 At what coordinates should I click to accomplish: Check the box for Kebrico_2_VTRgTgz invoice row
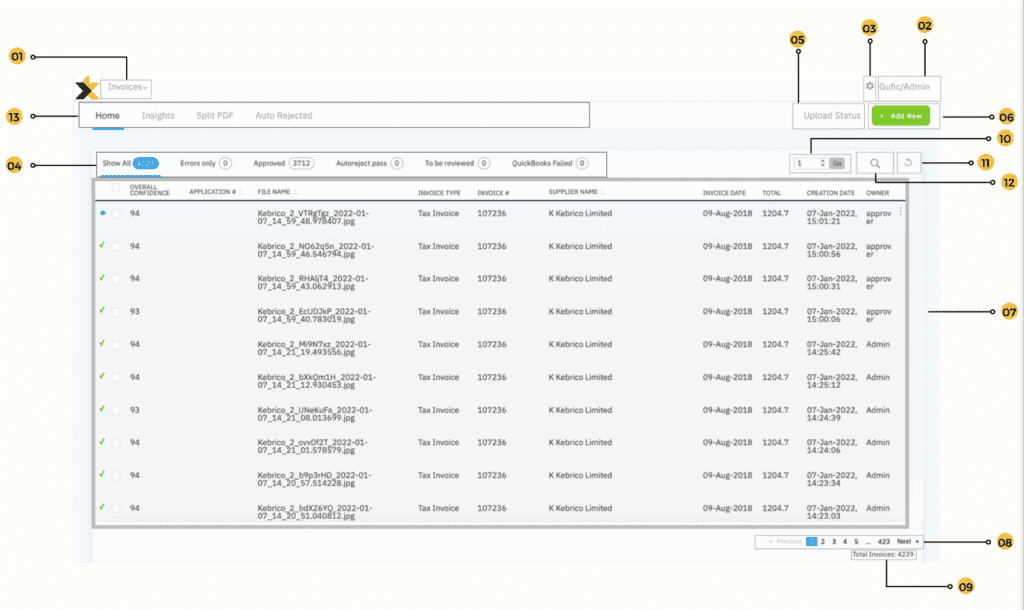pyautogui.click(x=116, y=214)
